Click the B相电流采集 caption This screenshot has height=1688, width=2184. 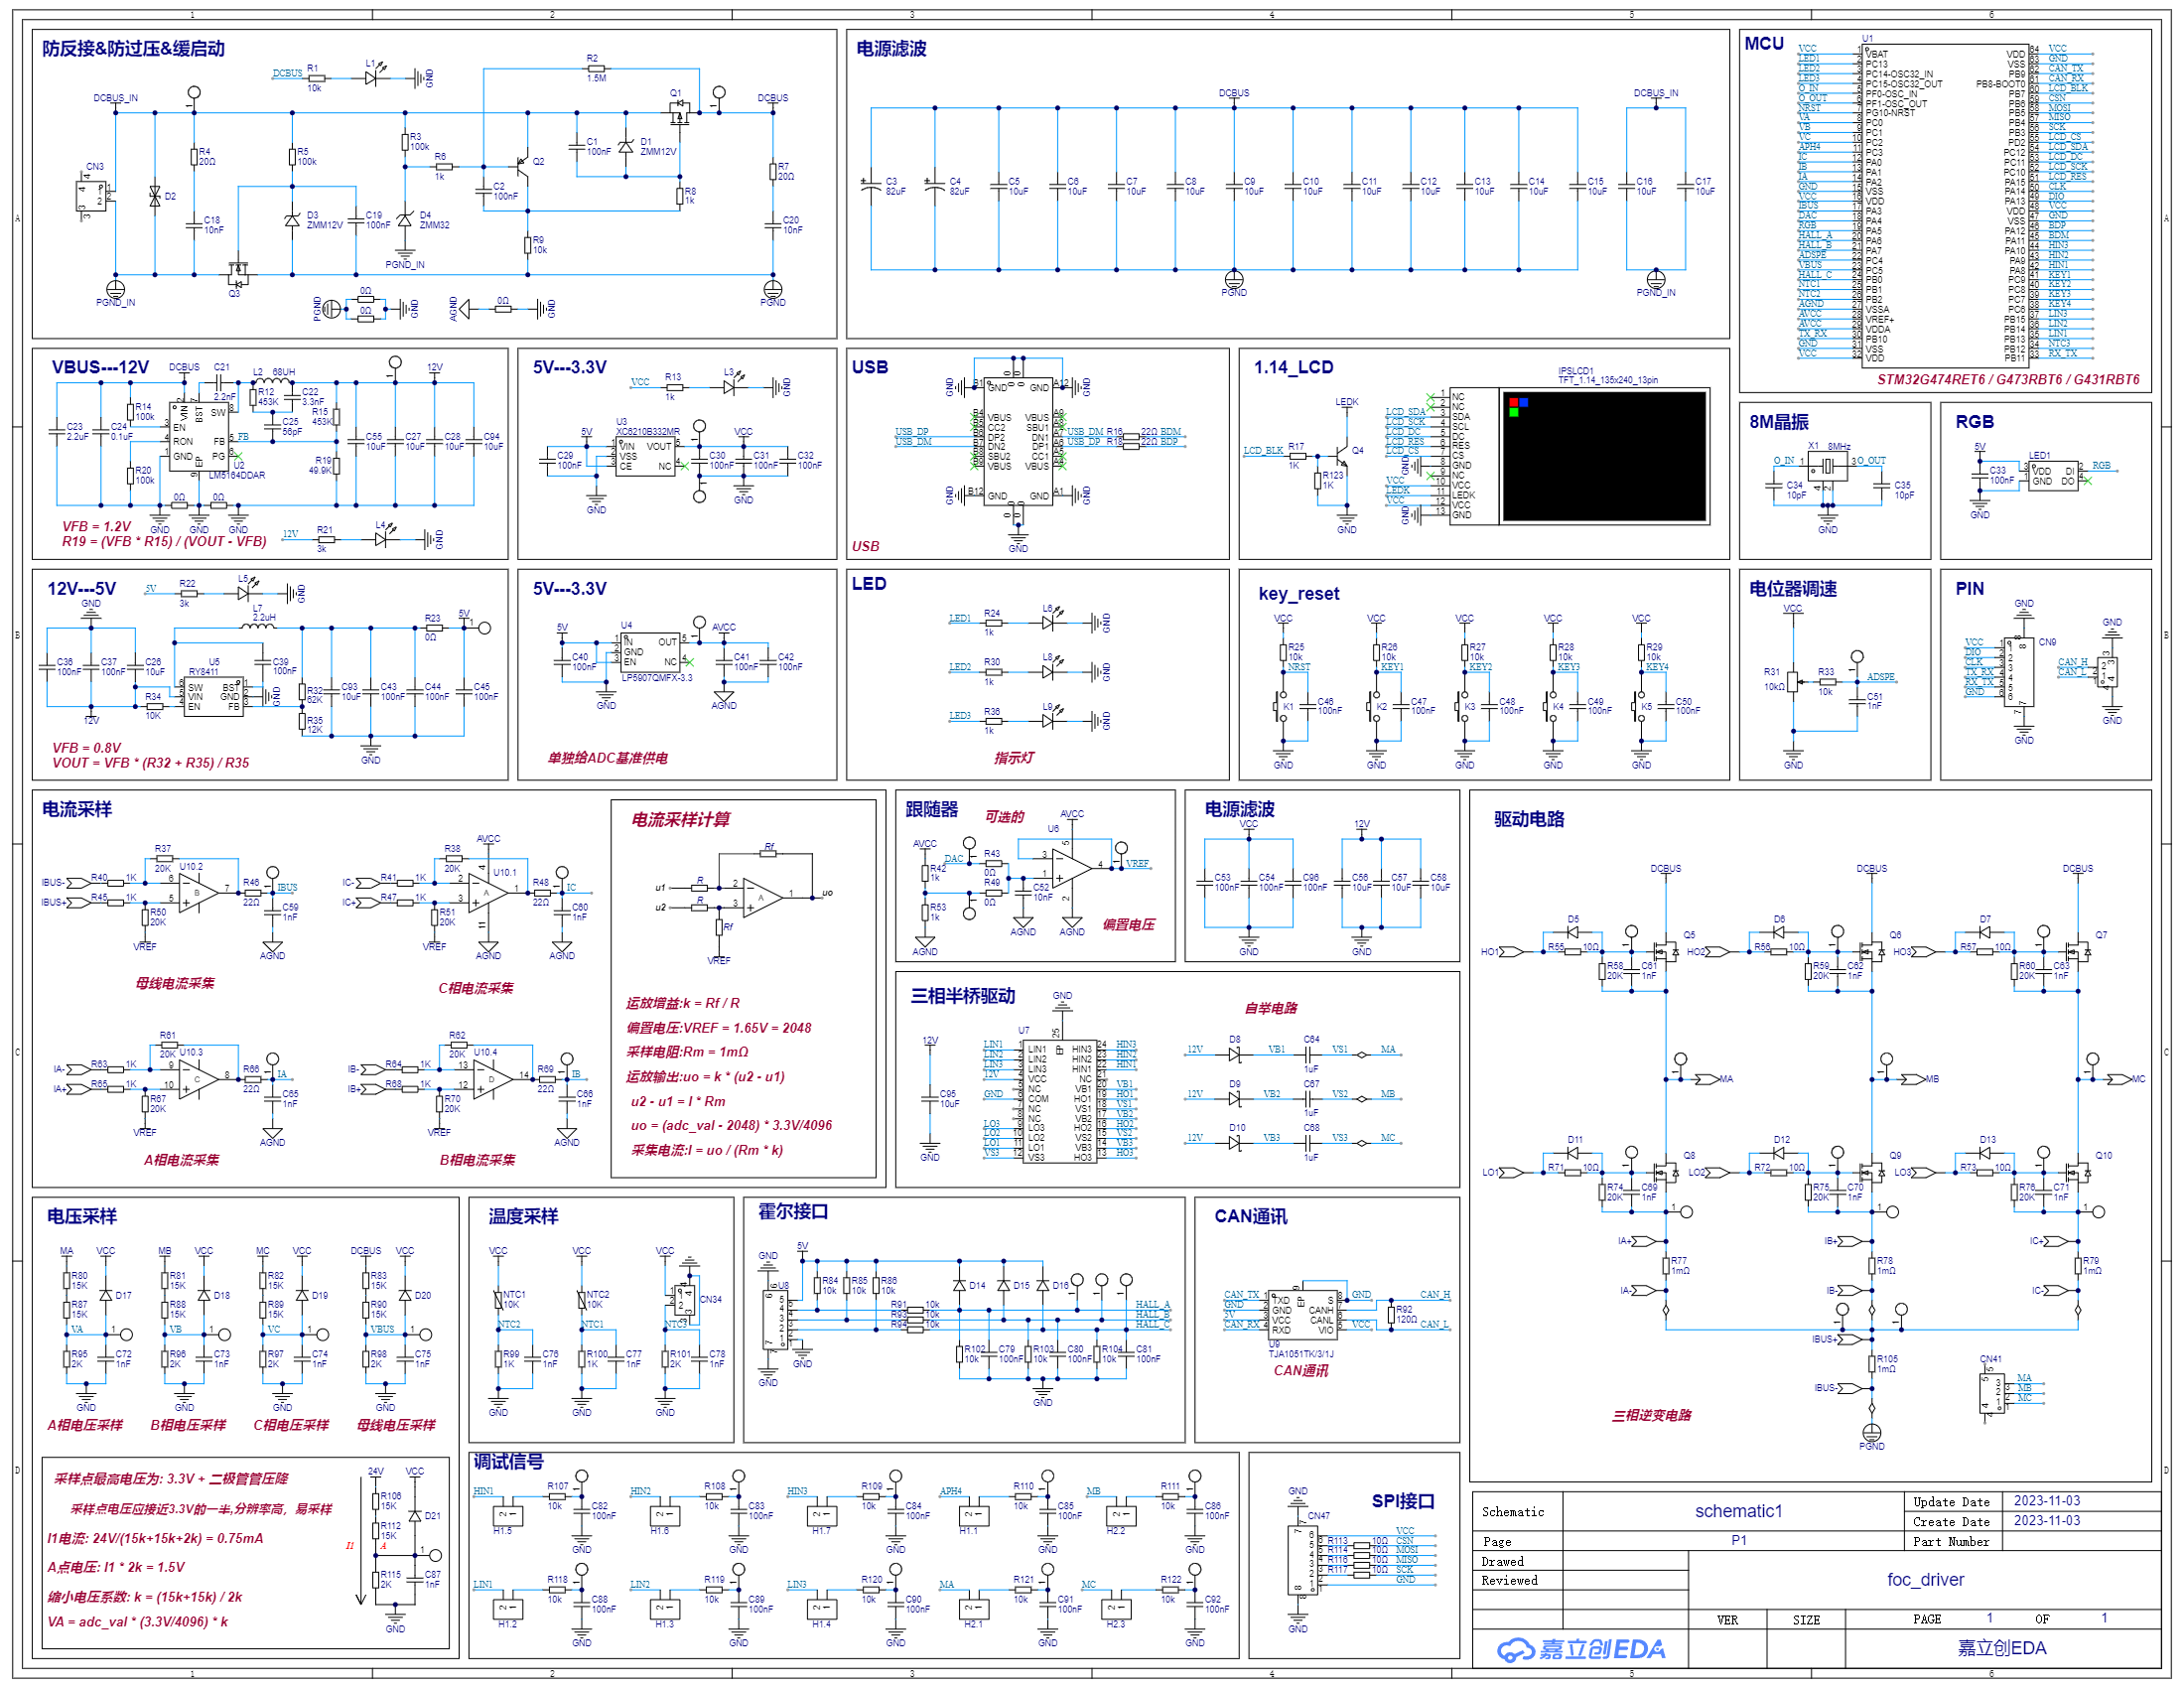[x=477, y=1161]
